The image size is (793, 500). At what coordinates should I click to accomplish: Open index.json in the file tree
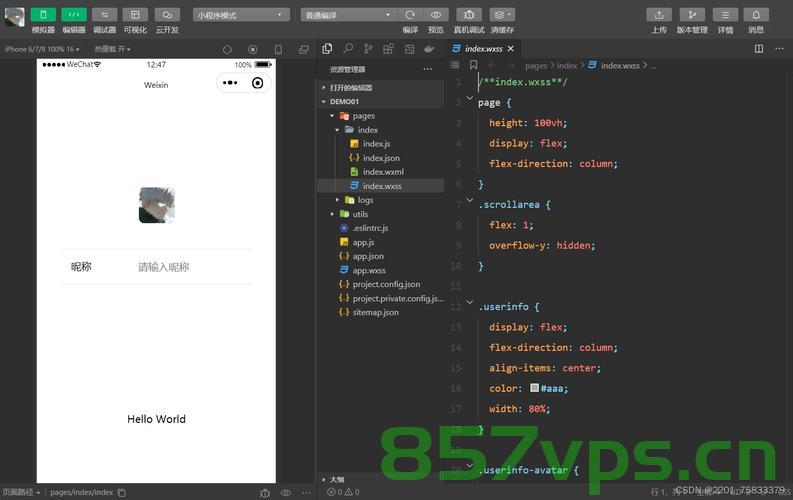(380, 158)
